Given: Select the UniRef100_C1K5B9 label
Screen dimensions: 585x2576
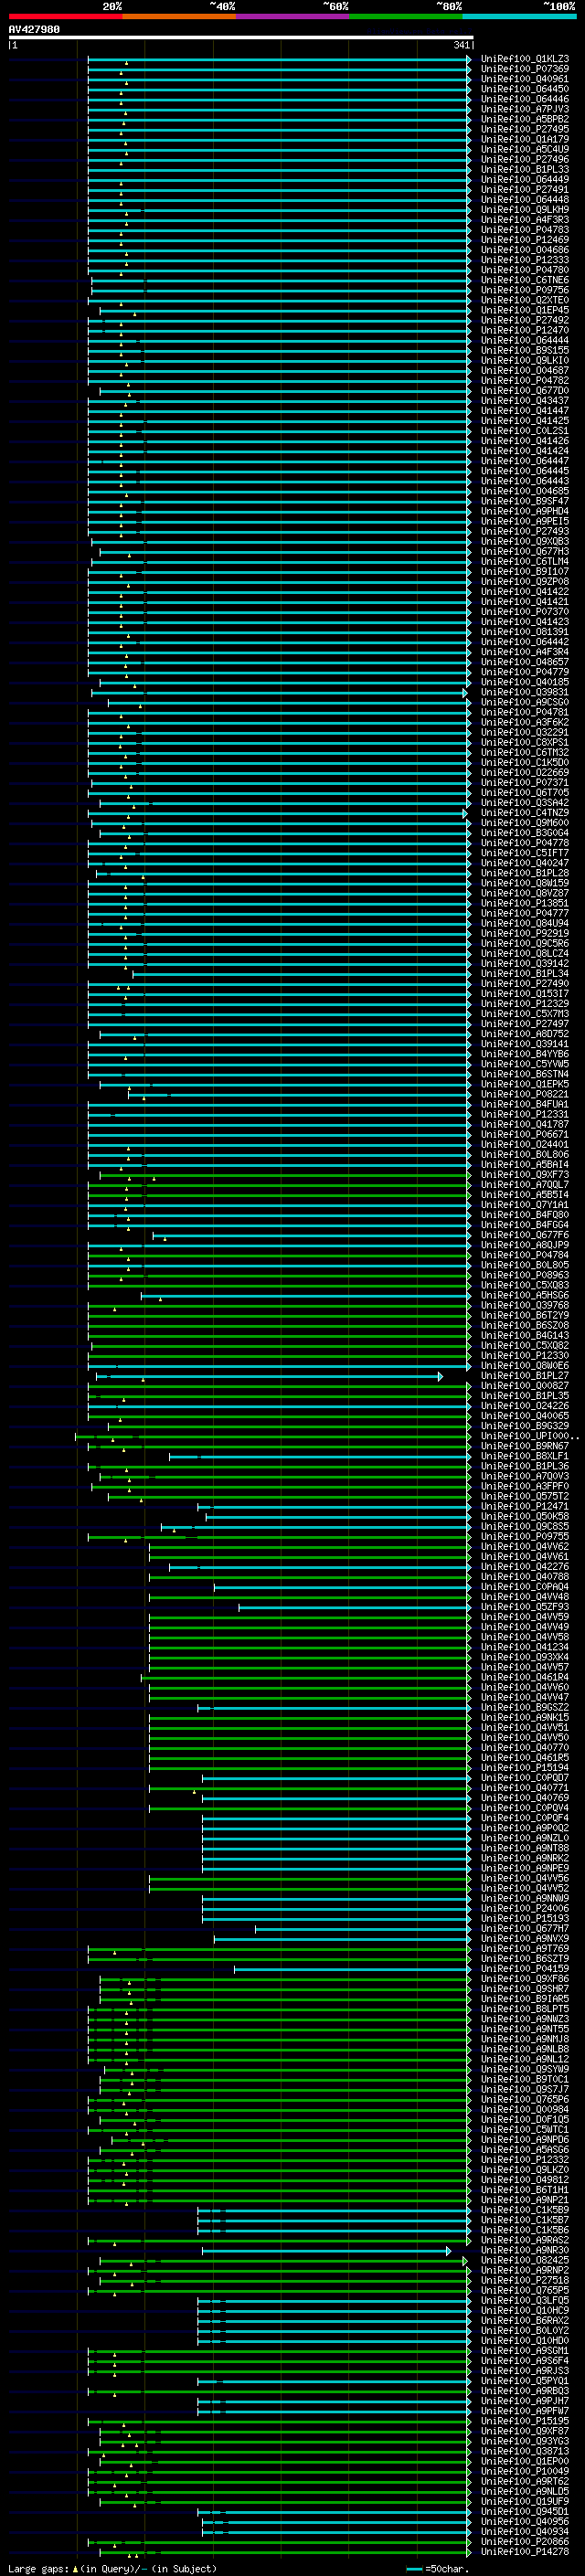Looking at the screenshot, I should [x=525, y=2210].
